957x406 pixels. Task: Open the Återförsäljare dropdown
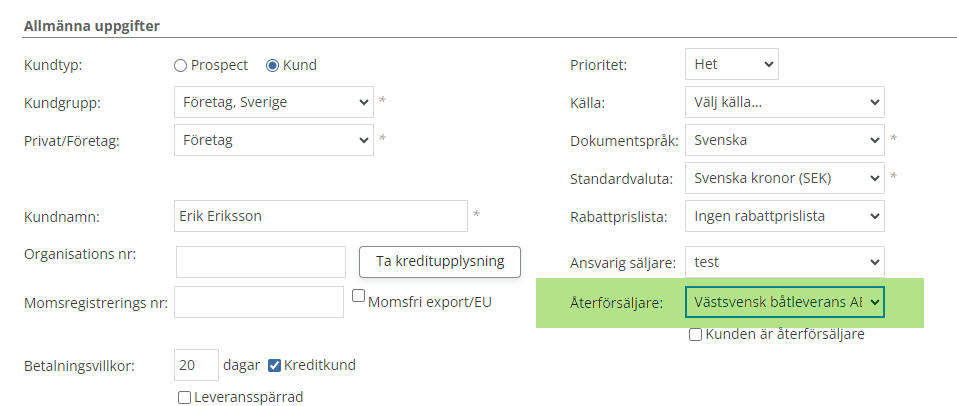(784, 301)
